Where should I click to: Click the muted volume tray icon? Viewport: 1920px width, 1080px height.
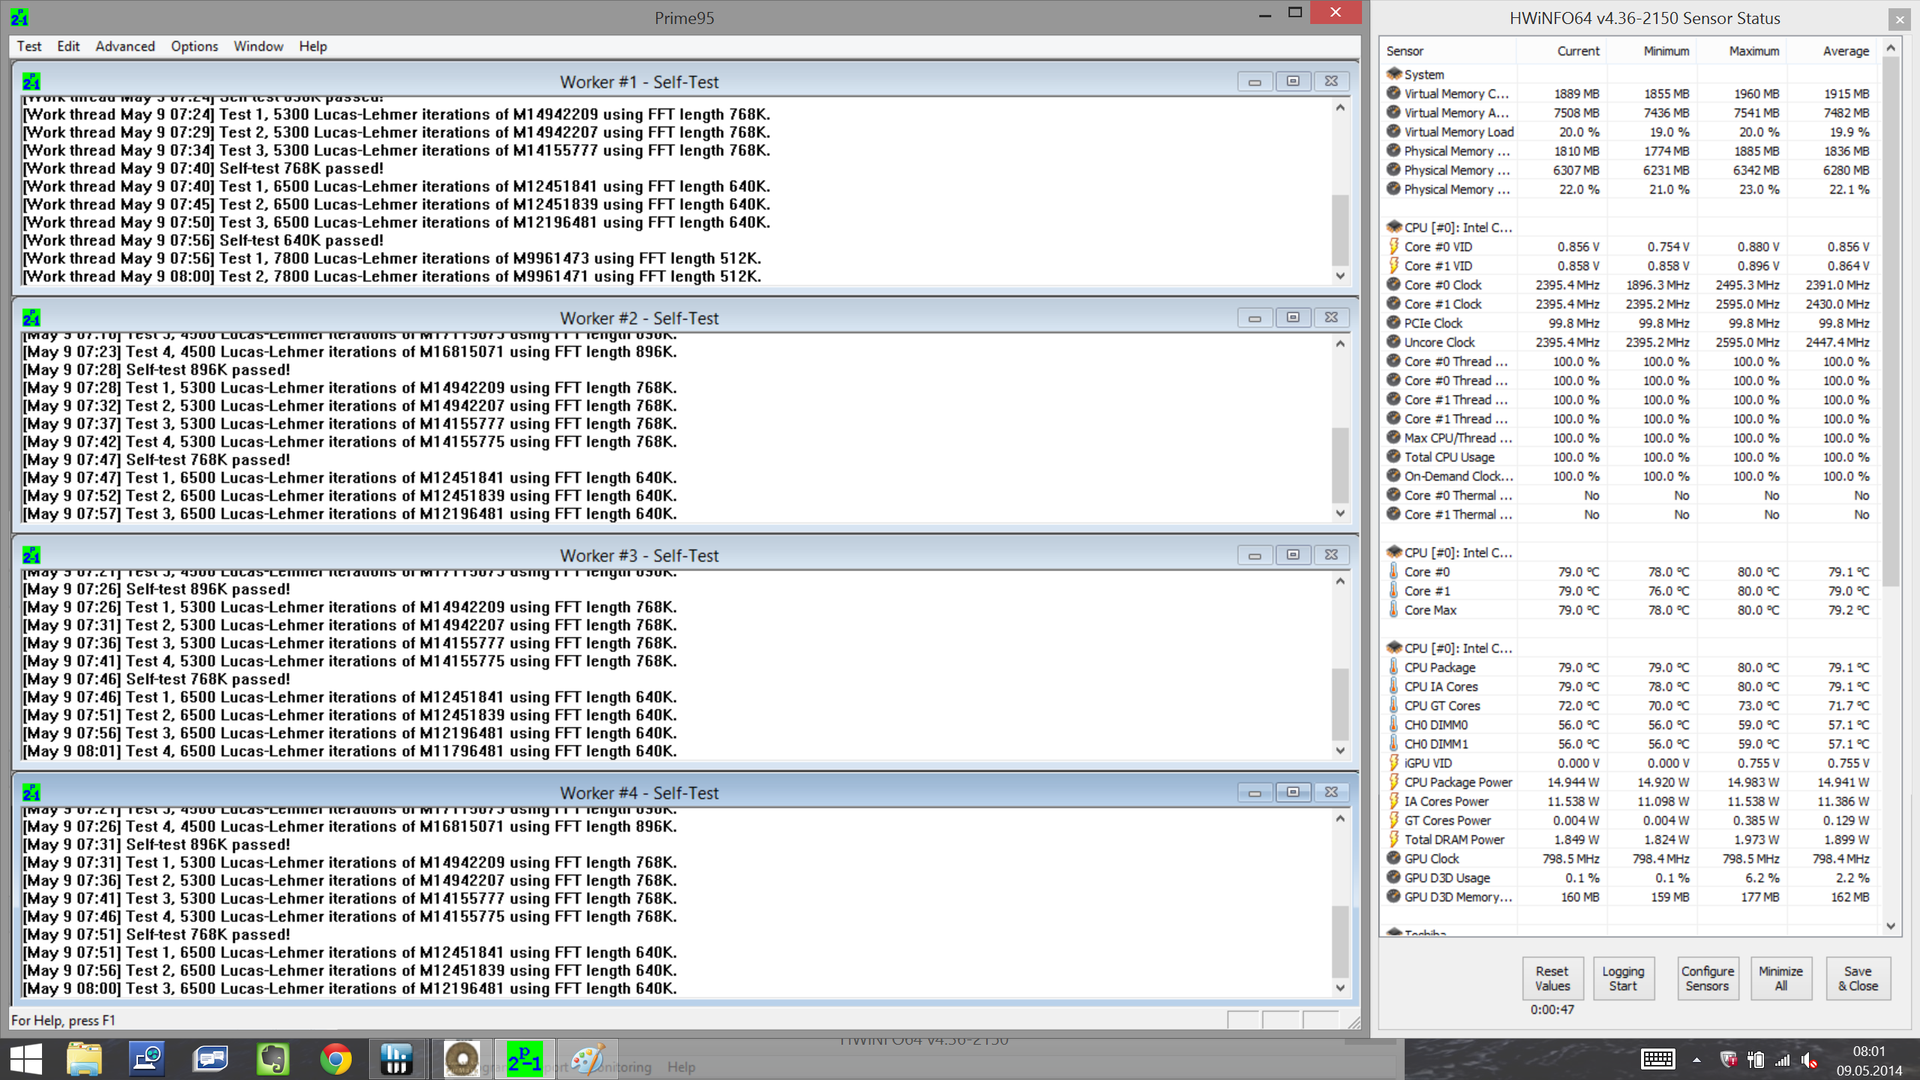click(x=1809, y=1060)
